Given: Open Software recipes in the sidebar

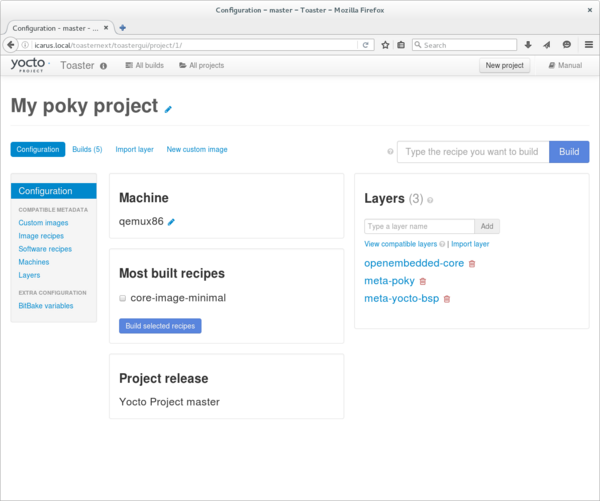Looking at the screenshot, I should tap(45, 249).
